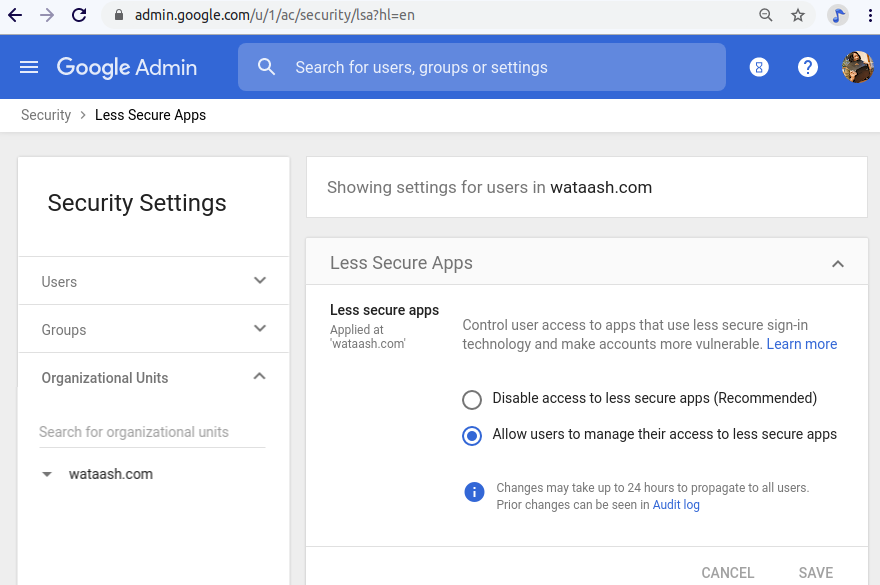Collapse the wataash.com tree node
This screenshot has height=585, width=880.
(x=47, y=475)
